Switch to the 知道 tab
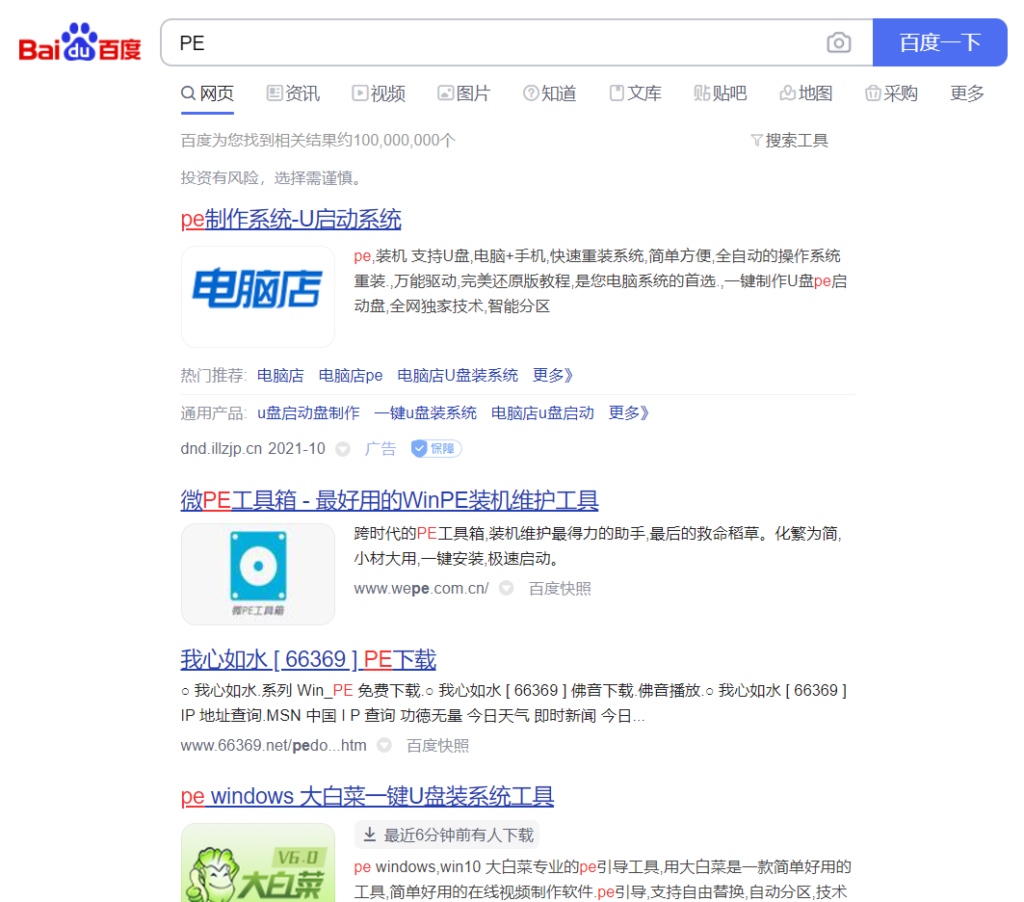The height and width of the screenshot is (902, 1024). (x=550, y=93)
